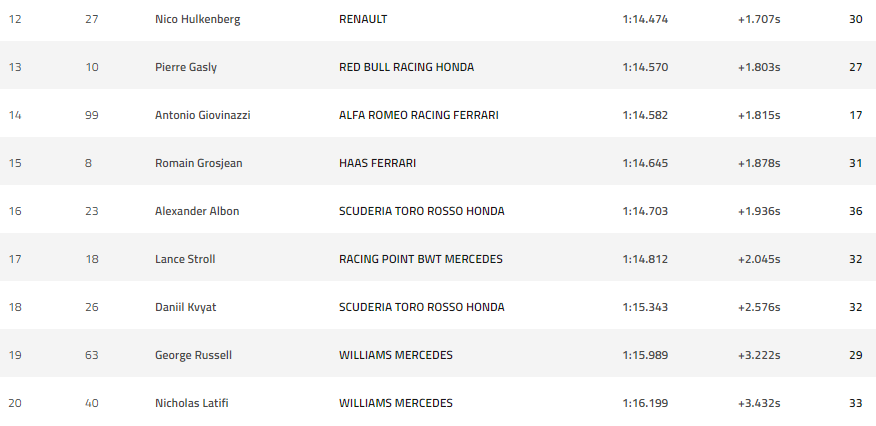This screenshot has width=876, height=426.
Task: Click ALFA ROMEO RACING FERRARI team
Action: (418, 115)
